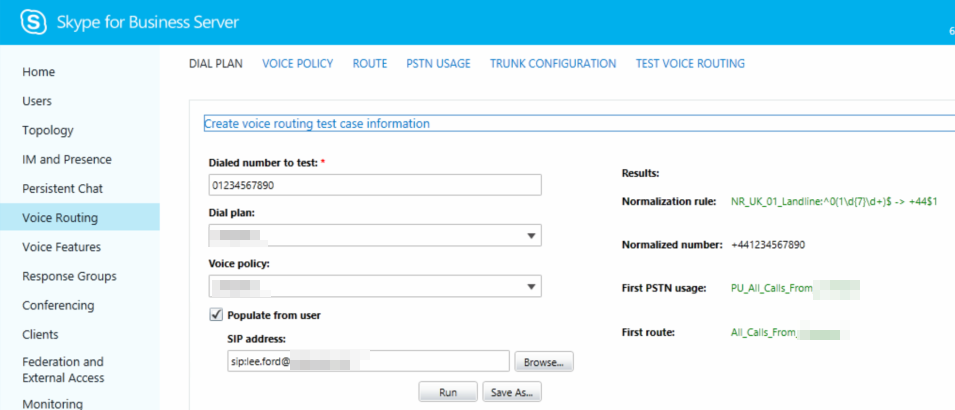Open Monitoring in left sidebar

52,404
